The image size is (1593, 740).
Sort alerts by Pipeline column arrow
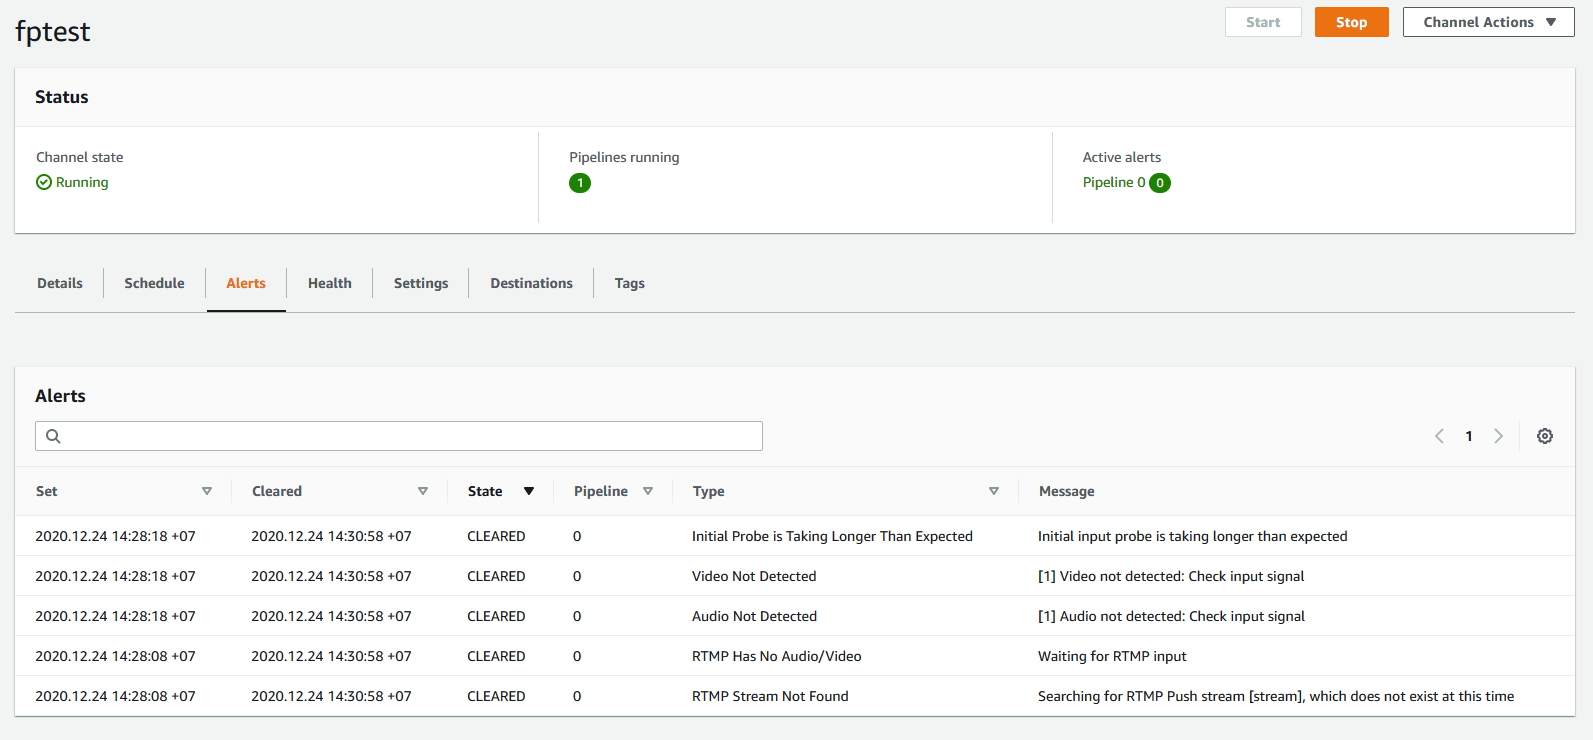click(x=648, y=491)
